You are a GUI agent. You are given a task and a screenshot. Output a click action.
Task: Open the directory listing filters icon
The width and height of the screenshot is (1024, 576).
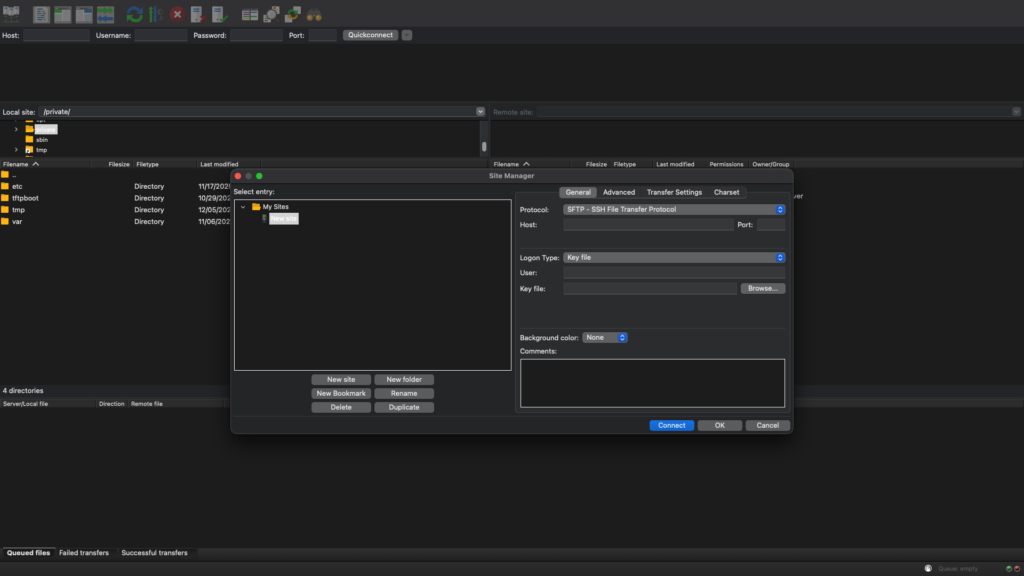tap(249, 14)
